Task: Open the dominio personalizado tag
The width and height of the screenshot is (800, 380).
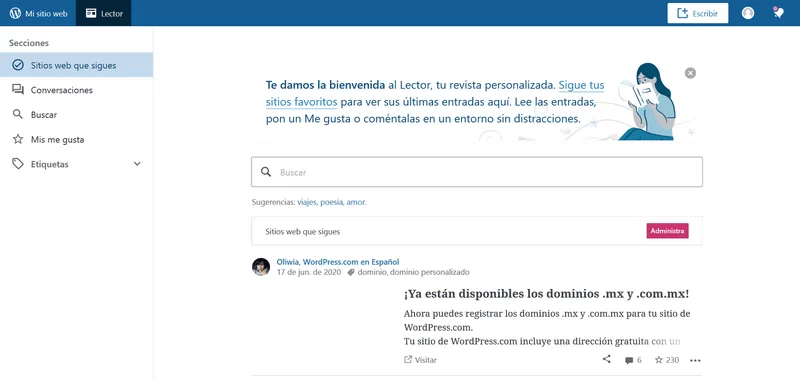Action: [x=430, y=272]
